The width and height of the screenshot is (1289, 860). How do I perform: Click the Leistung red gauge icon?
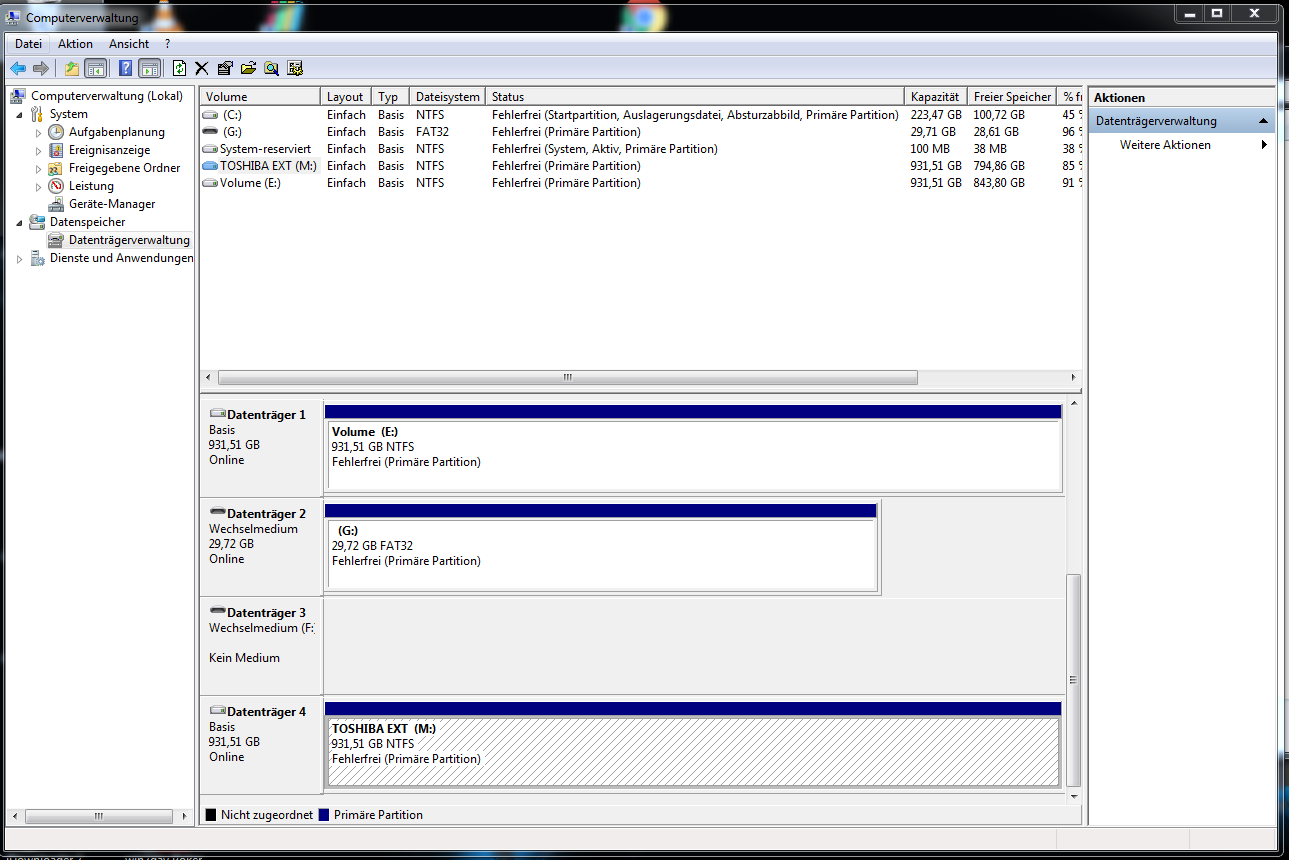click(x=56, y=186)
